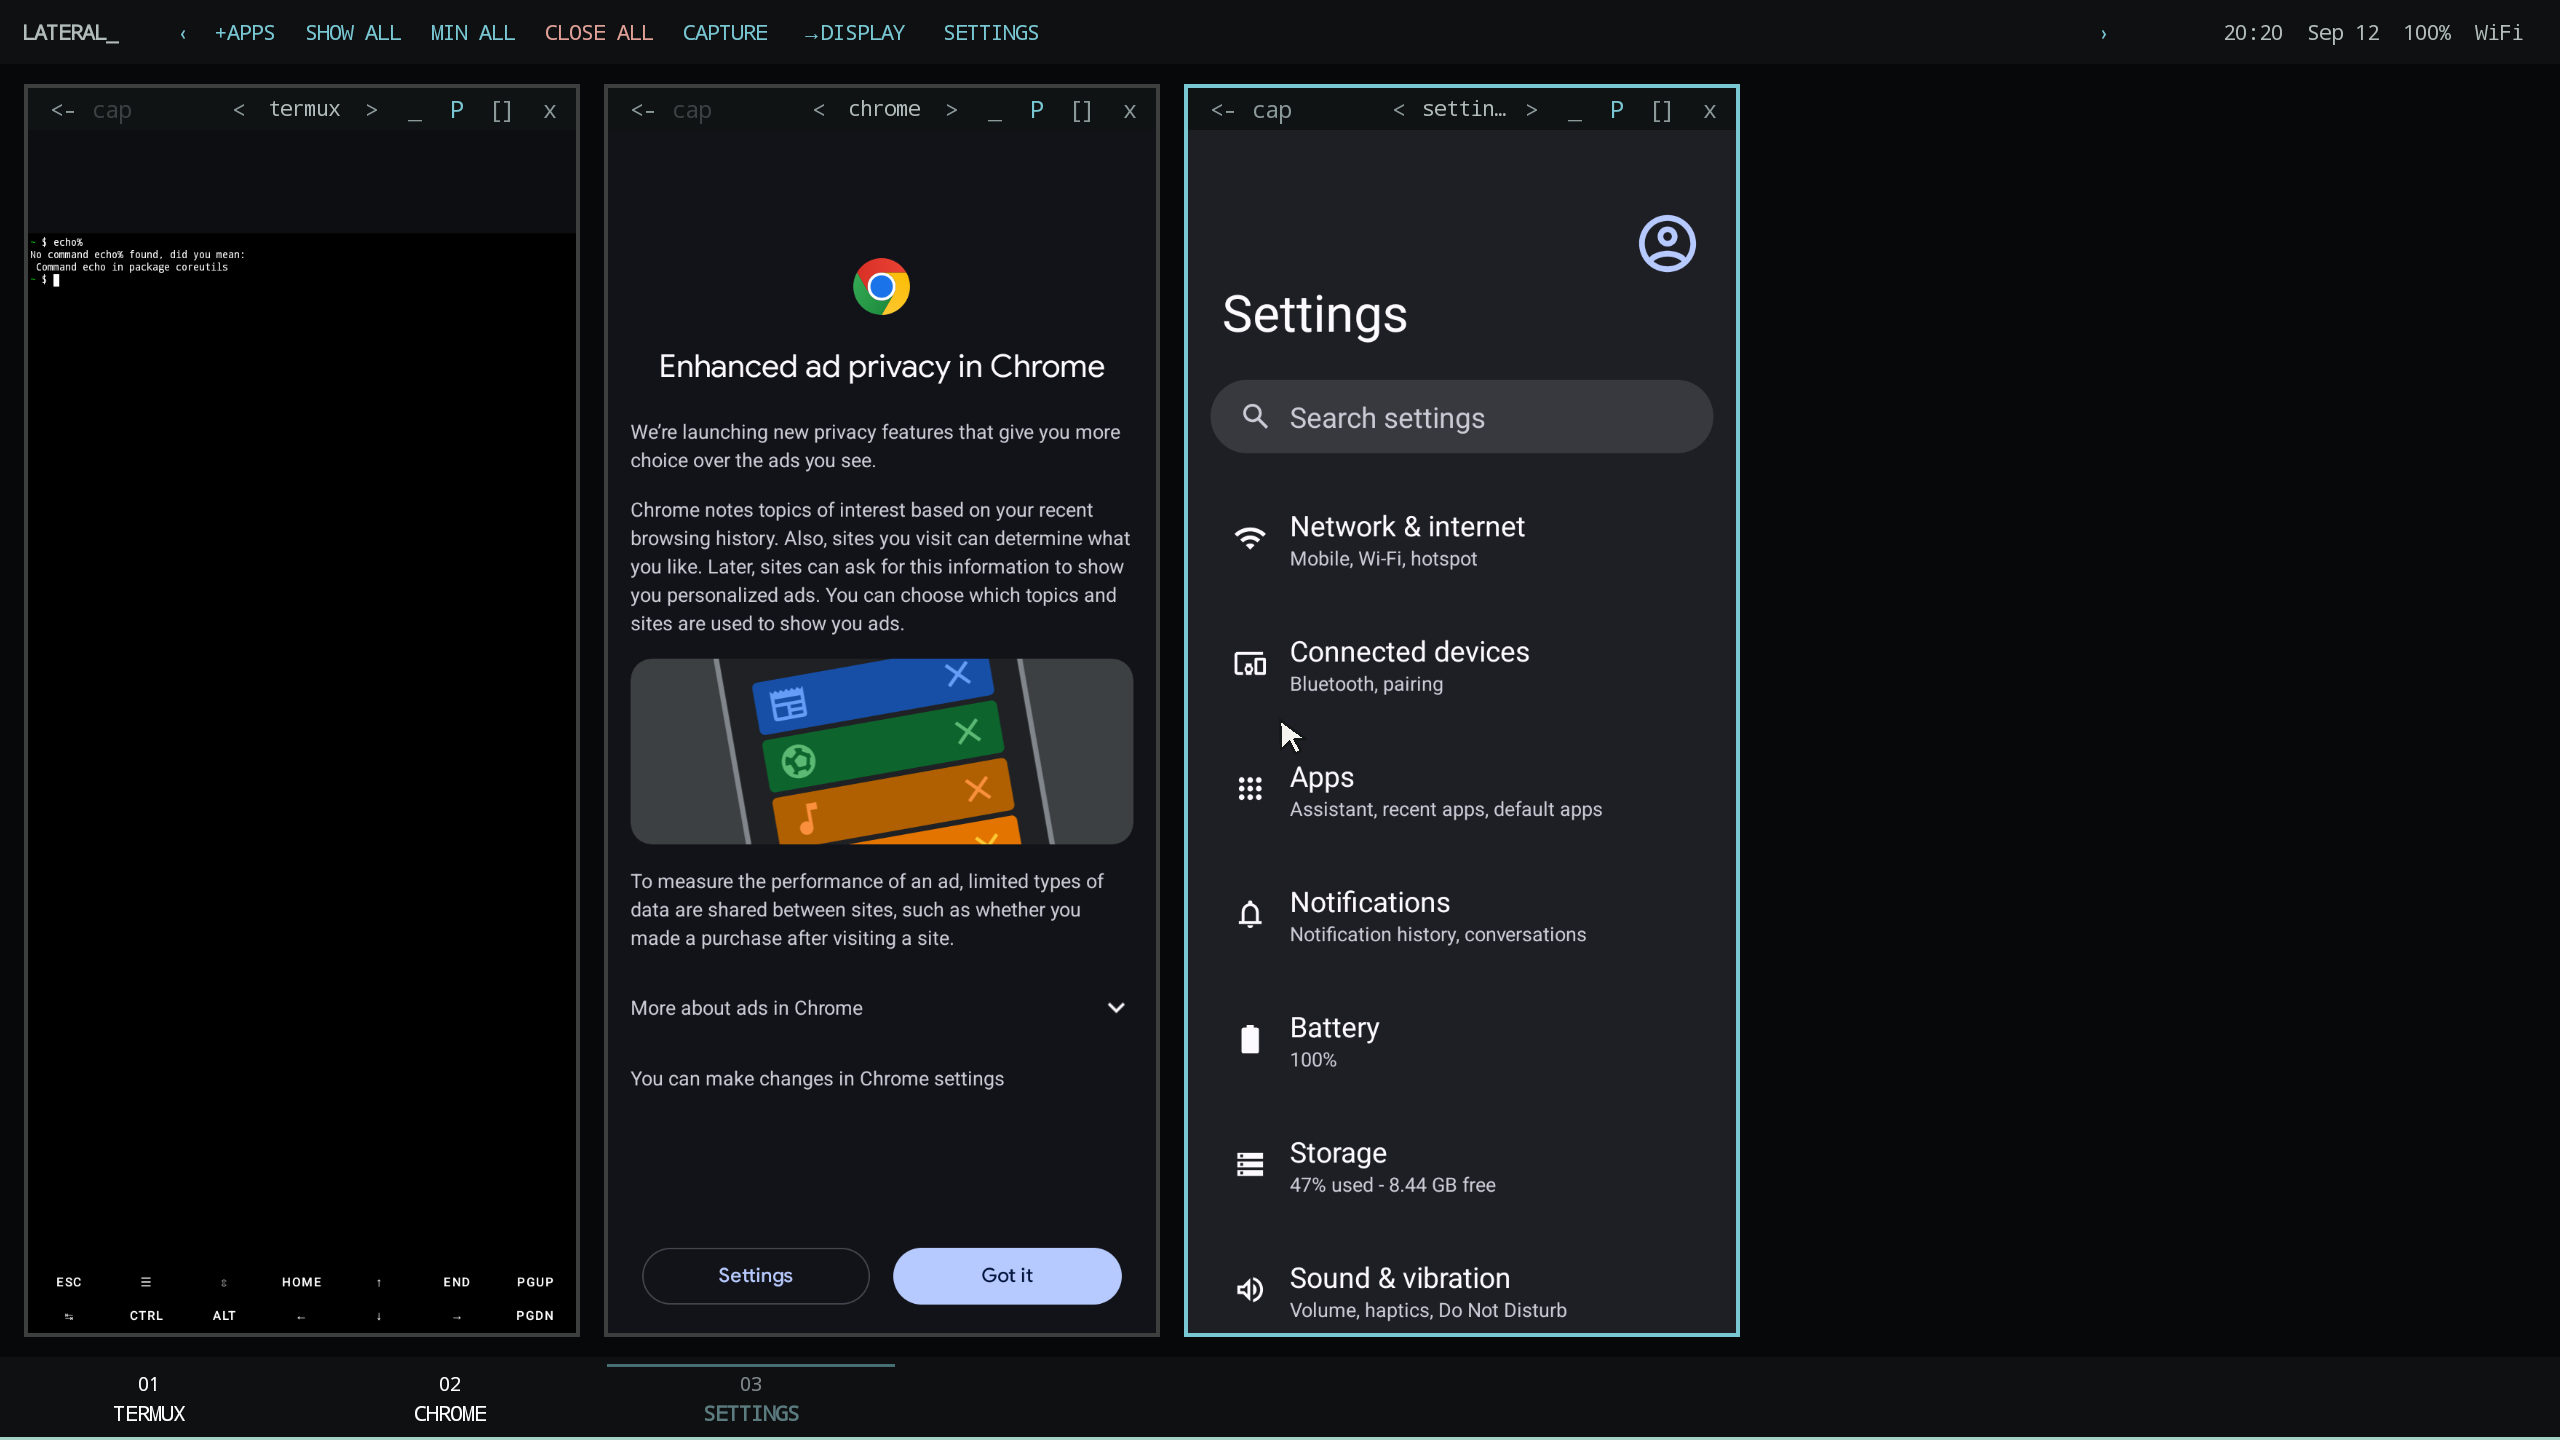Open CAPTURE in the top bar
Viewport: 2560px width, 1440px height.
(x=725, y=33)
